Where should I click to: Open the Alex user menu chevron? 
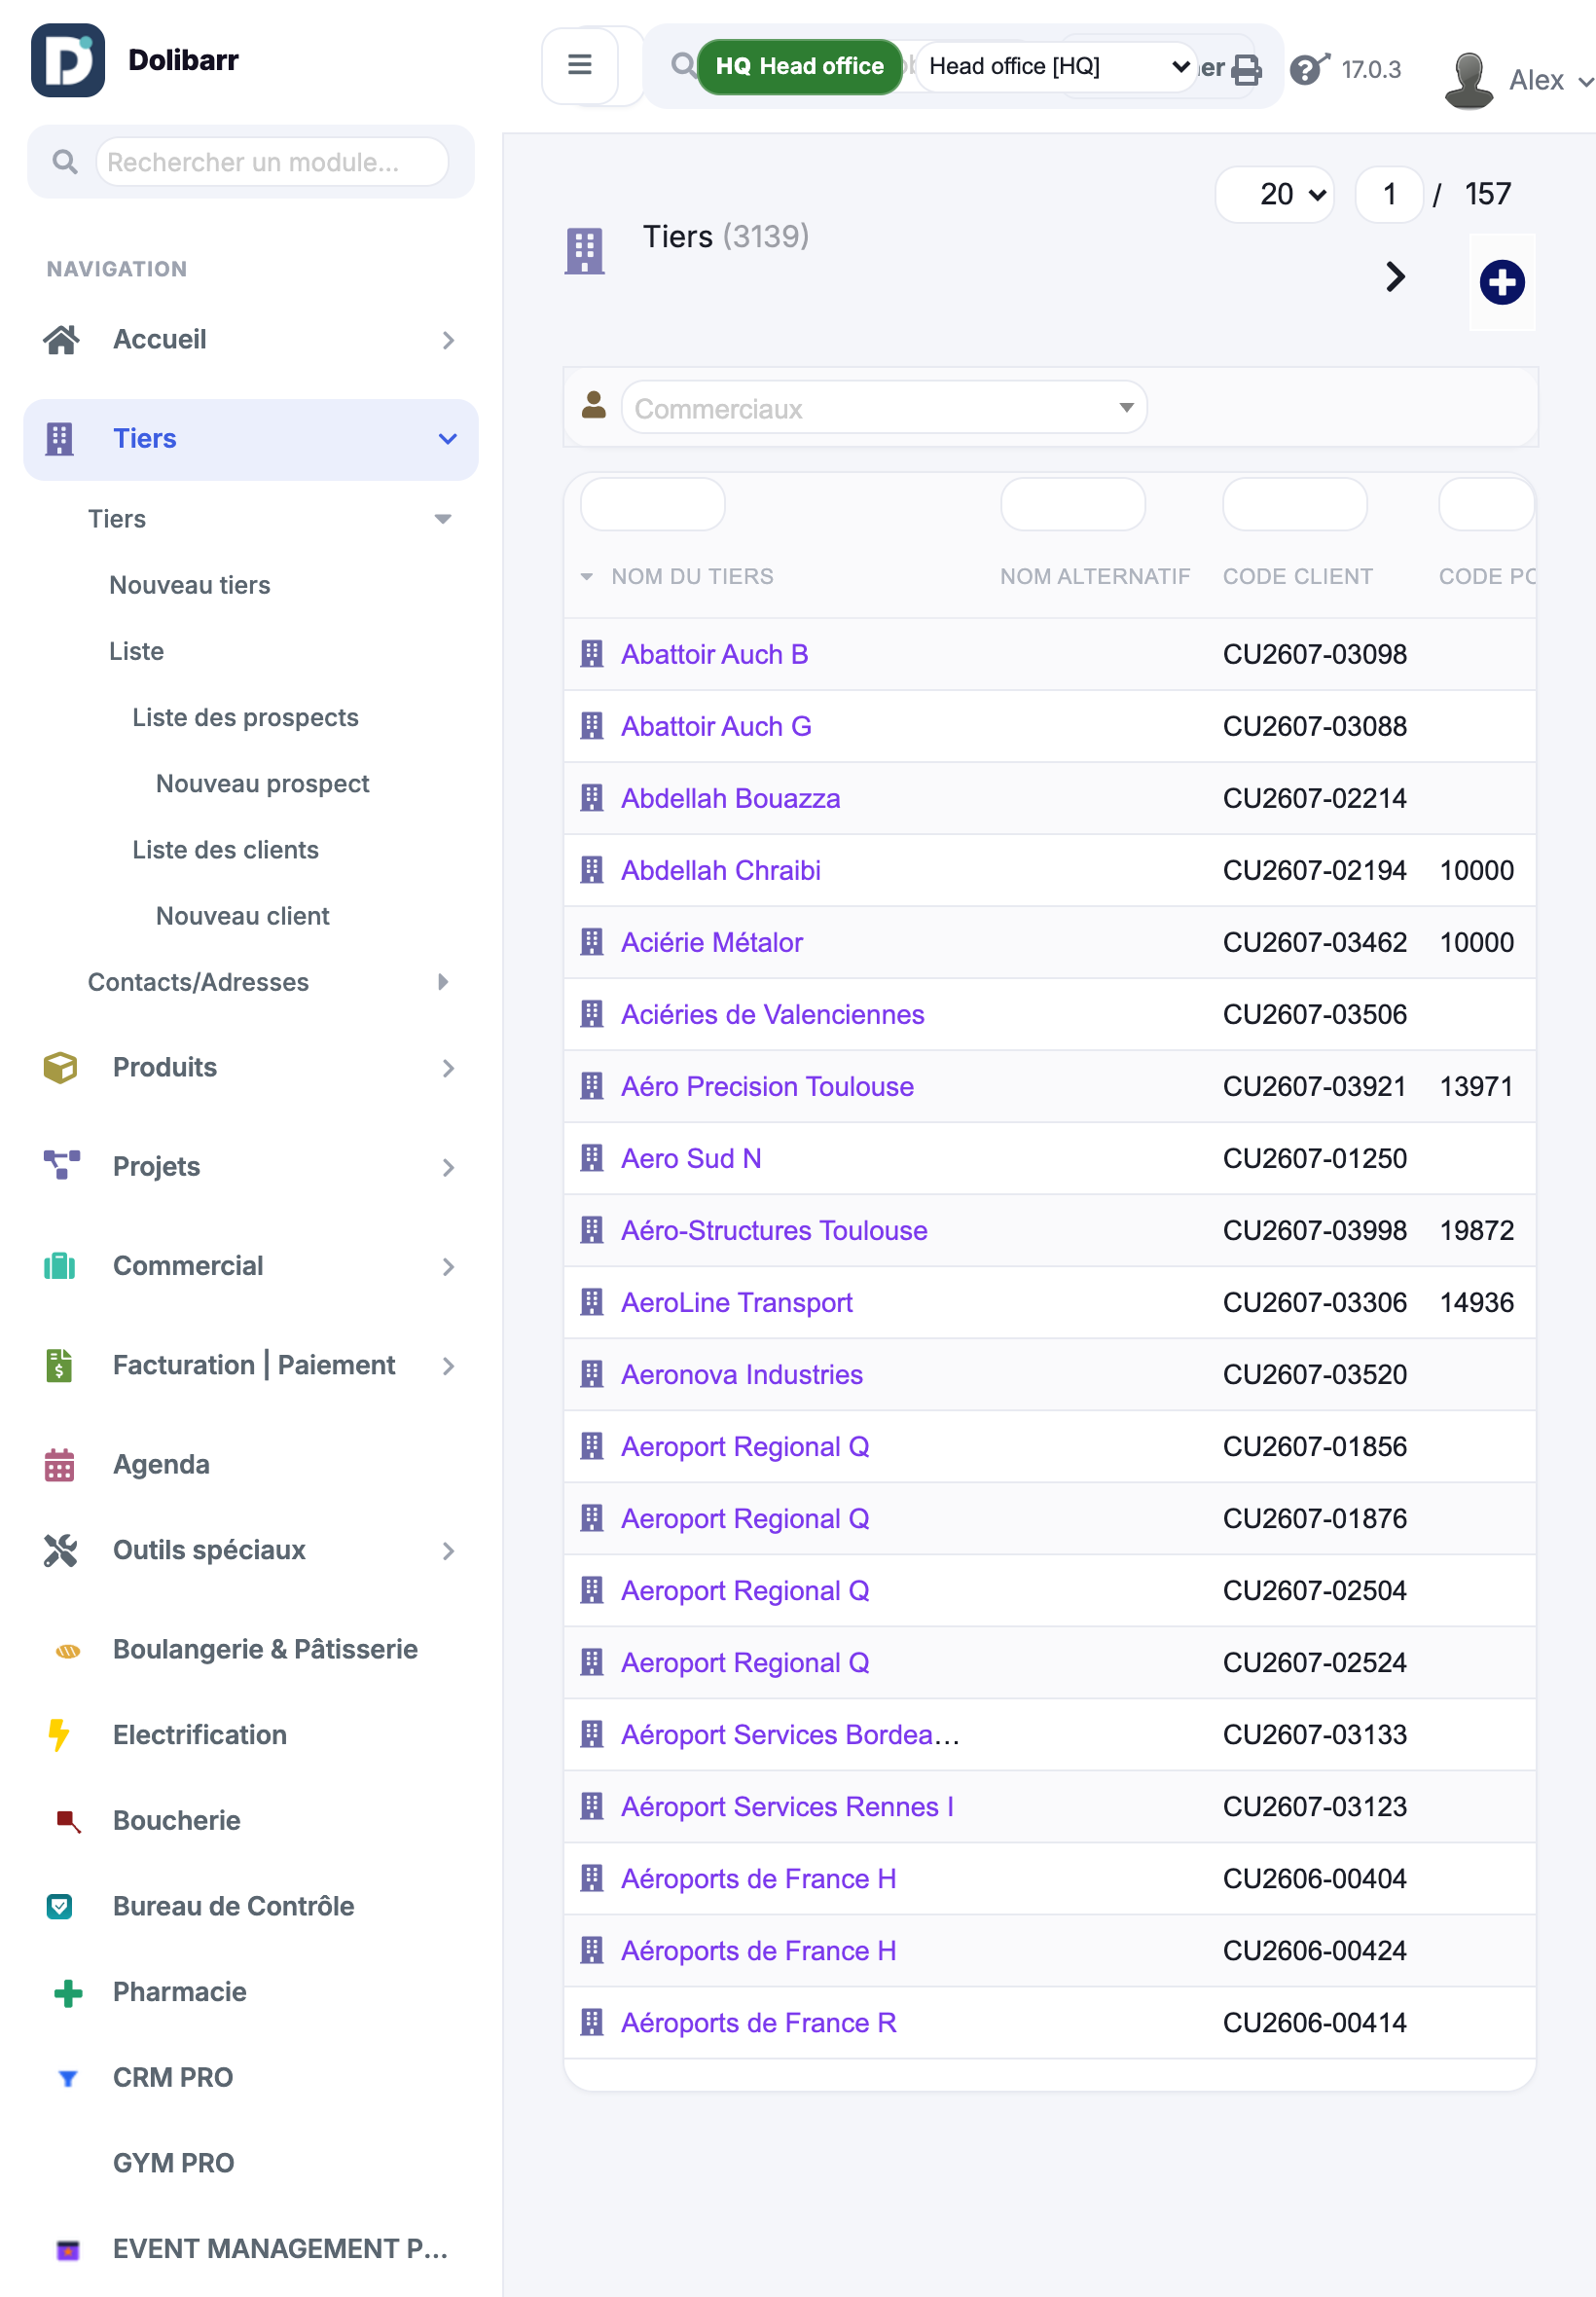1584,81
